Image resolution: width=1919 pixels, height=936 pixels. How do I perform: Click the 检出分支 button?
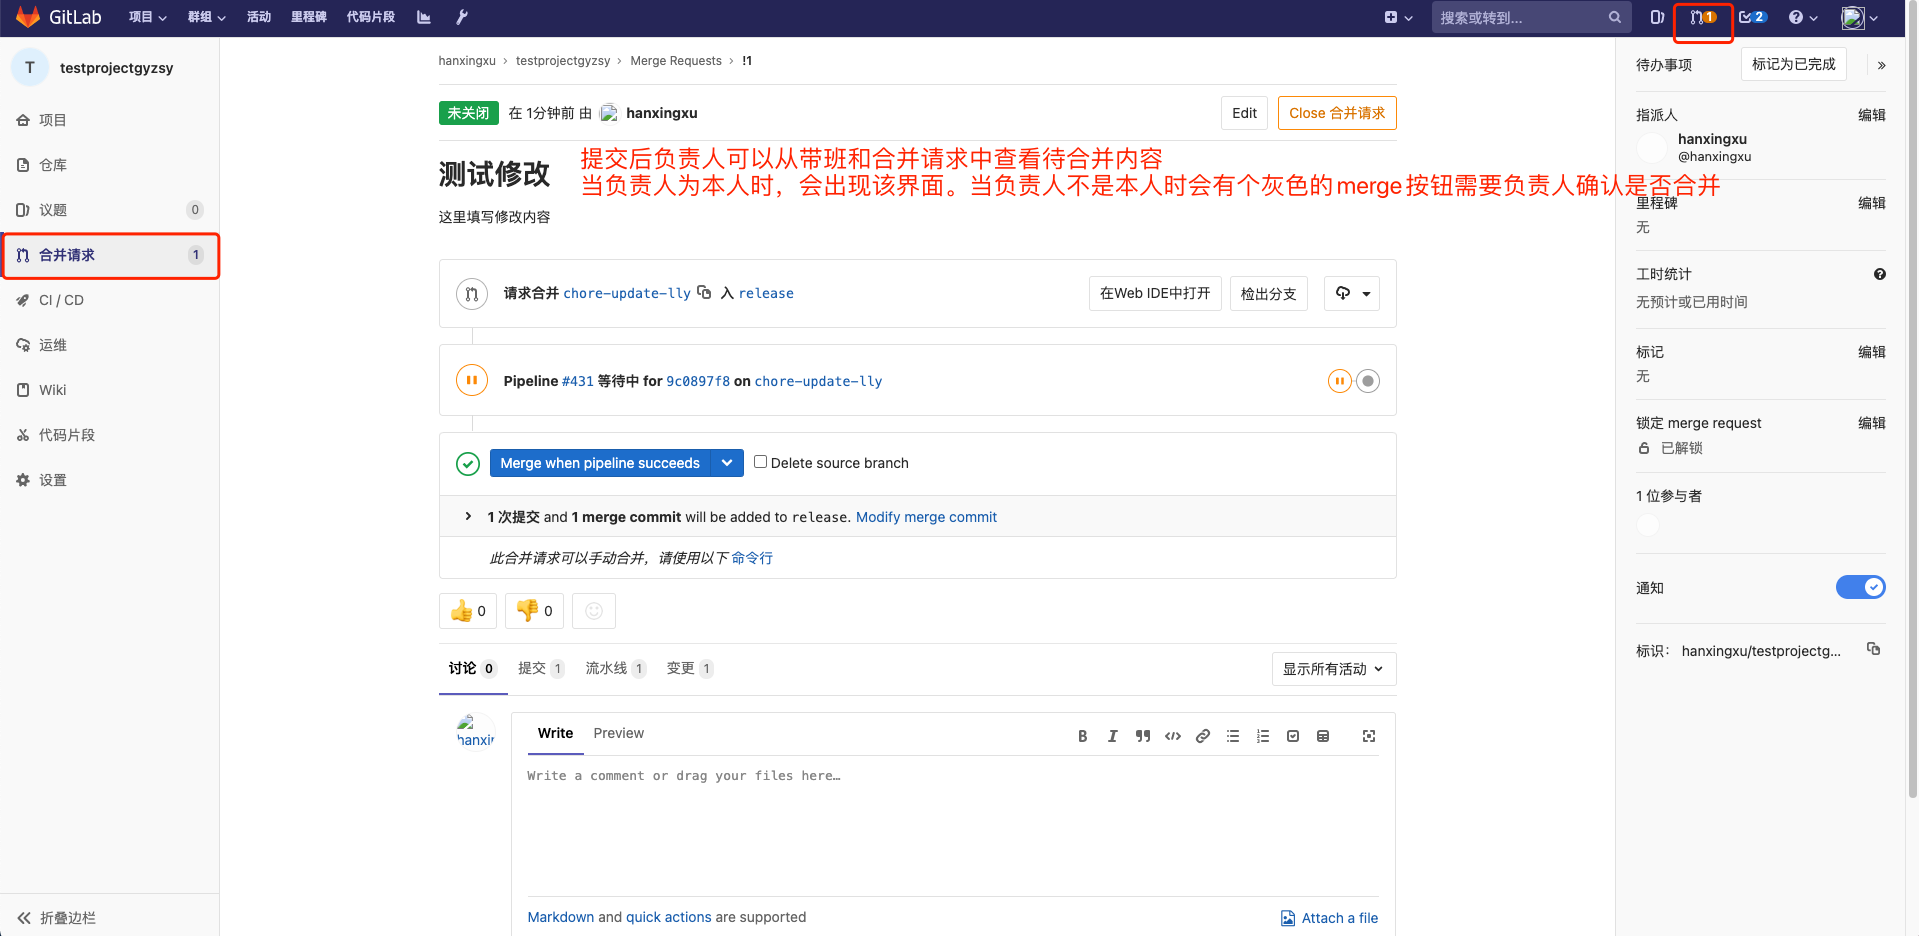[x=1268, y=293]
